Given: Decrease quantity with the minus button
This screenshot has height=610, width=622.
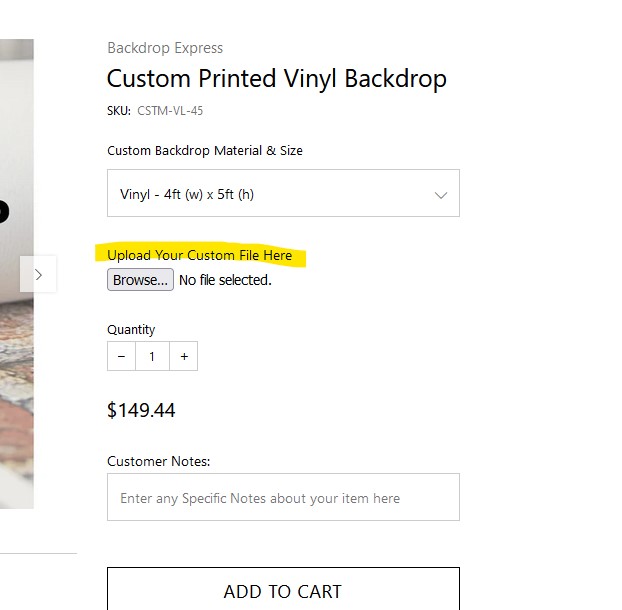Looking at the screenshot, I should [x=121, y=356].
